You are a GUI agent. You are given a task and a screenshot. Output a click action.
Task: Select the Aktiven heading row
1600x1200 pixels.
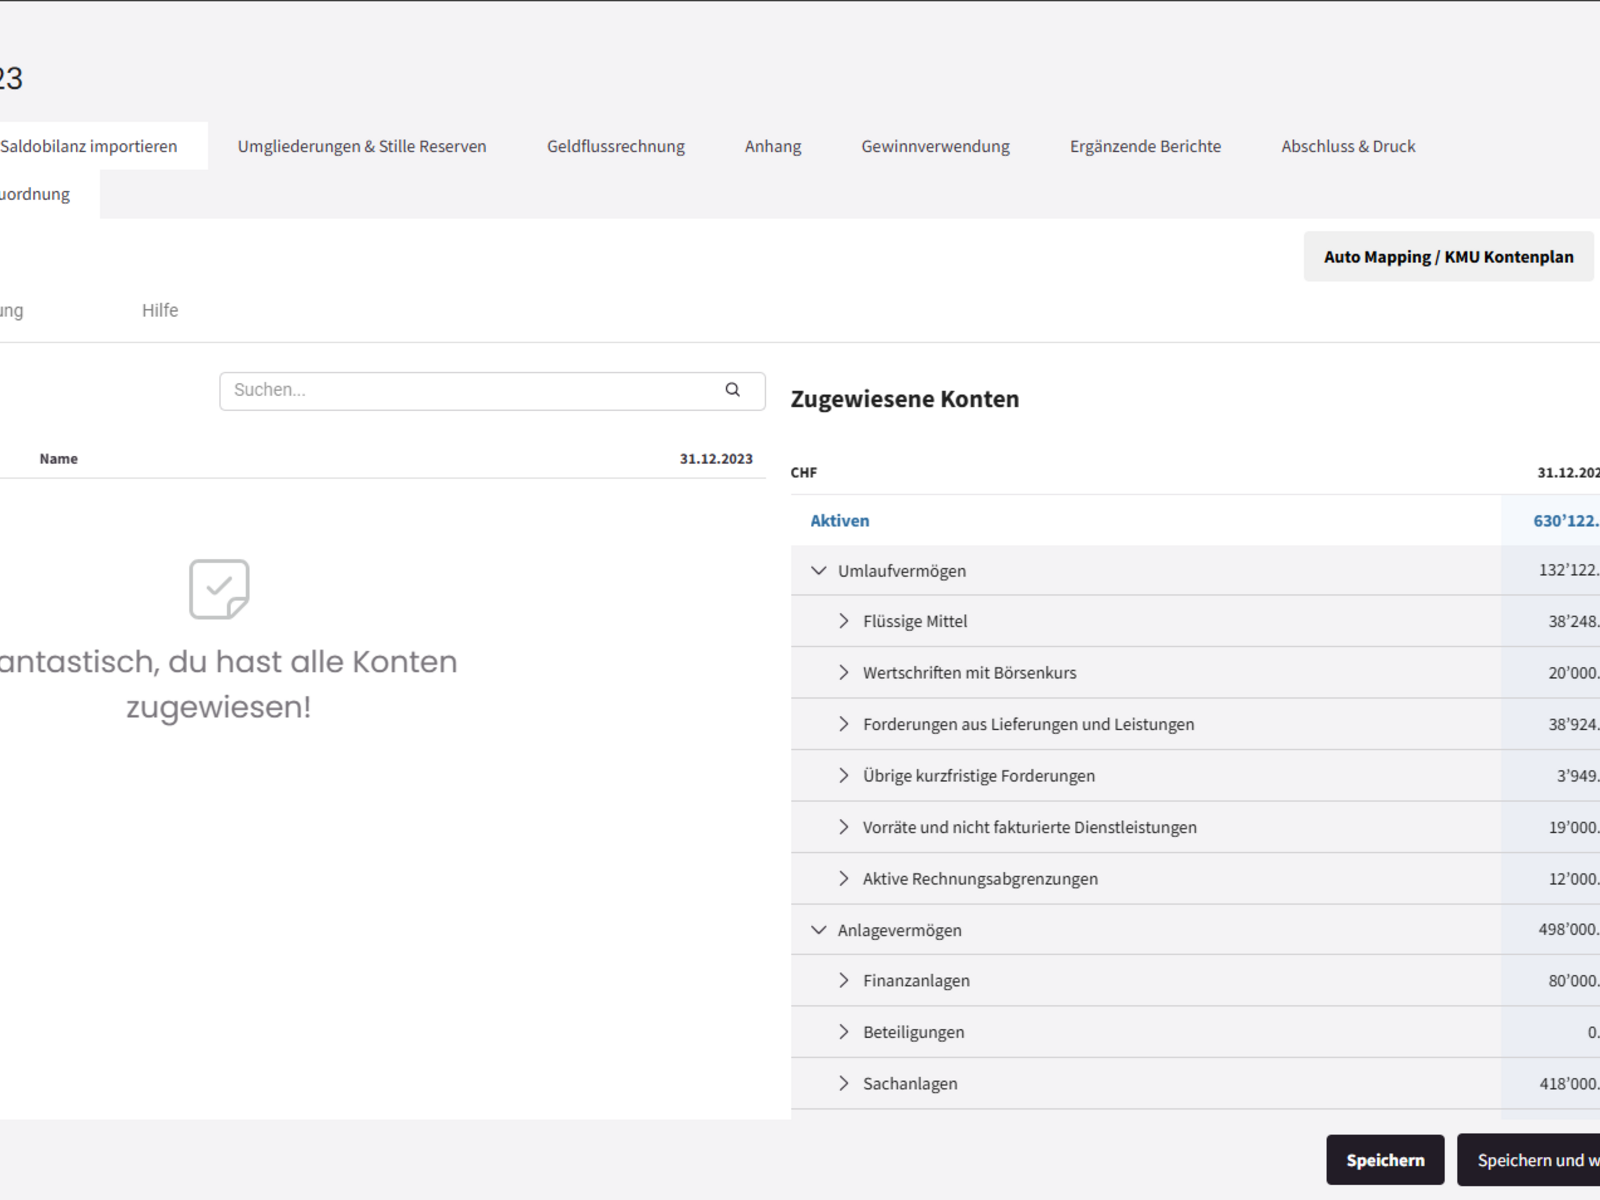click(x=840, y=521)
